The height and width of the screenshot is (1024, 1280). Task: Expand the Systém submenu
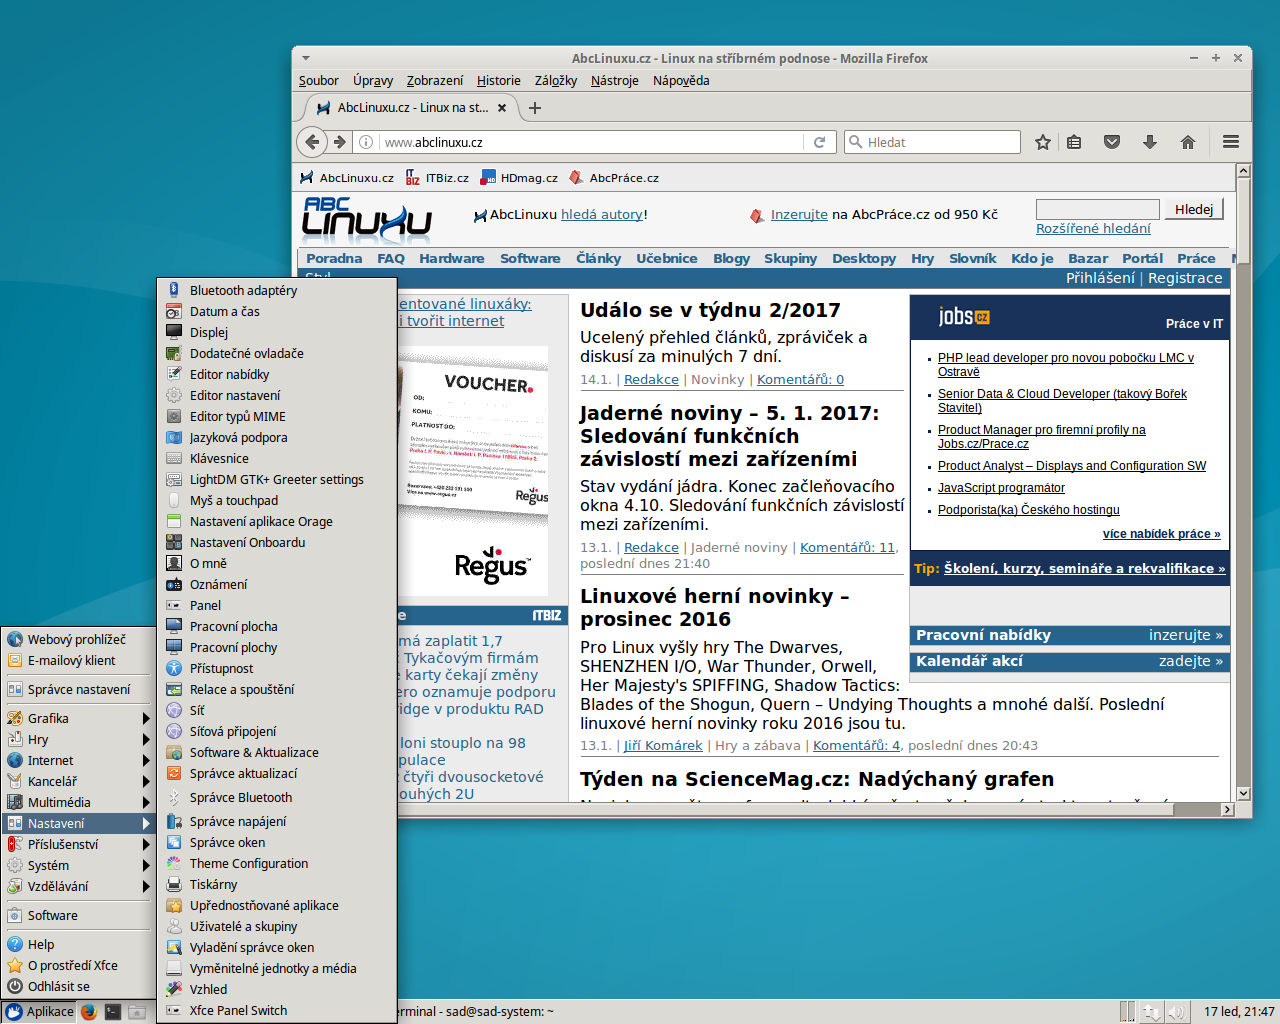coord(78,865)
